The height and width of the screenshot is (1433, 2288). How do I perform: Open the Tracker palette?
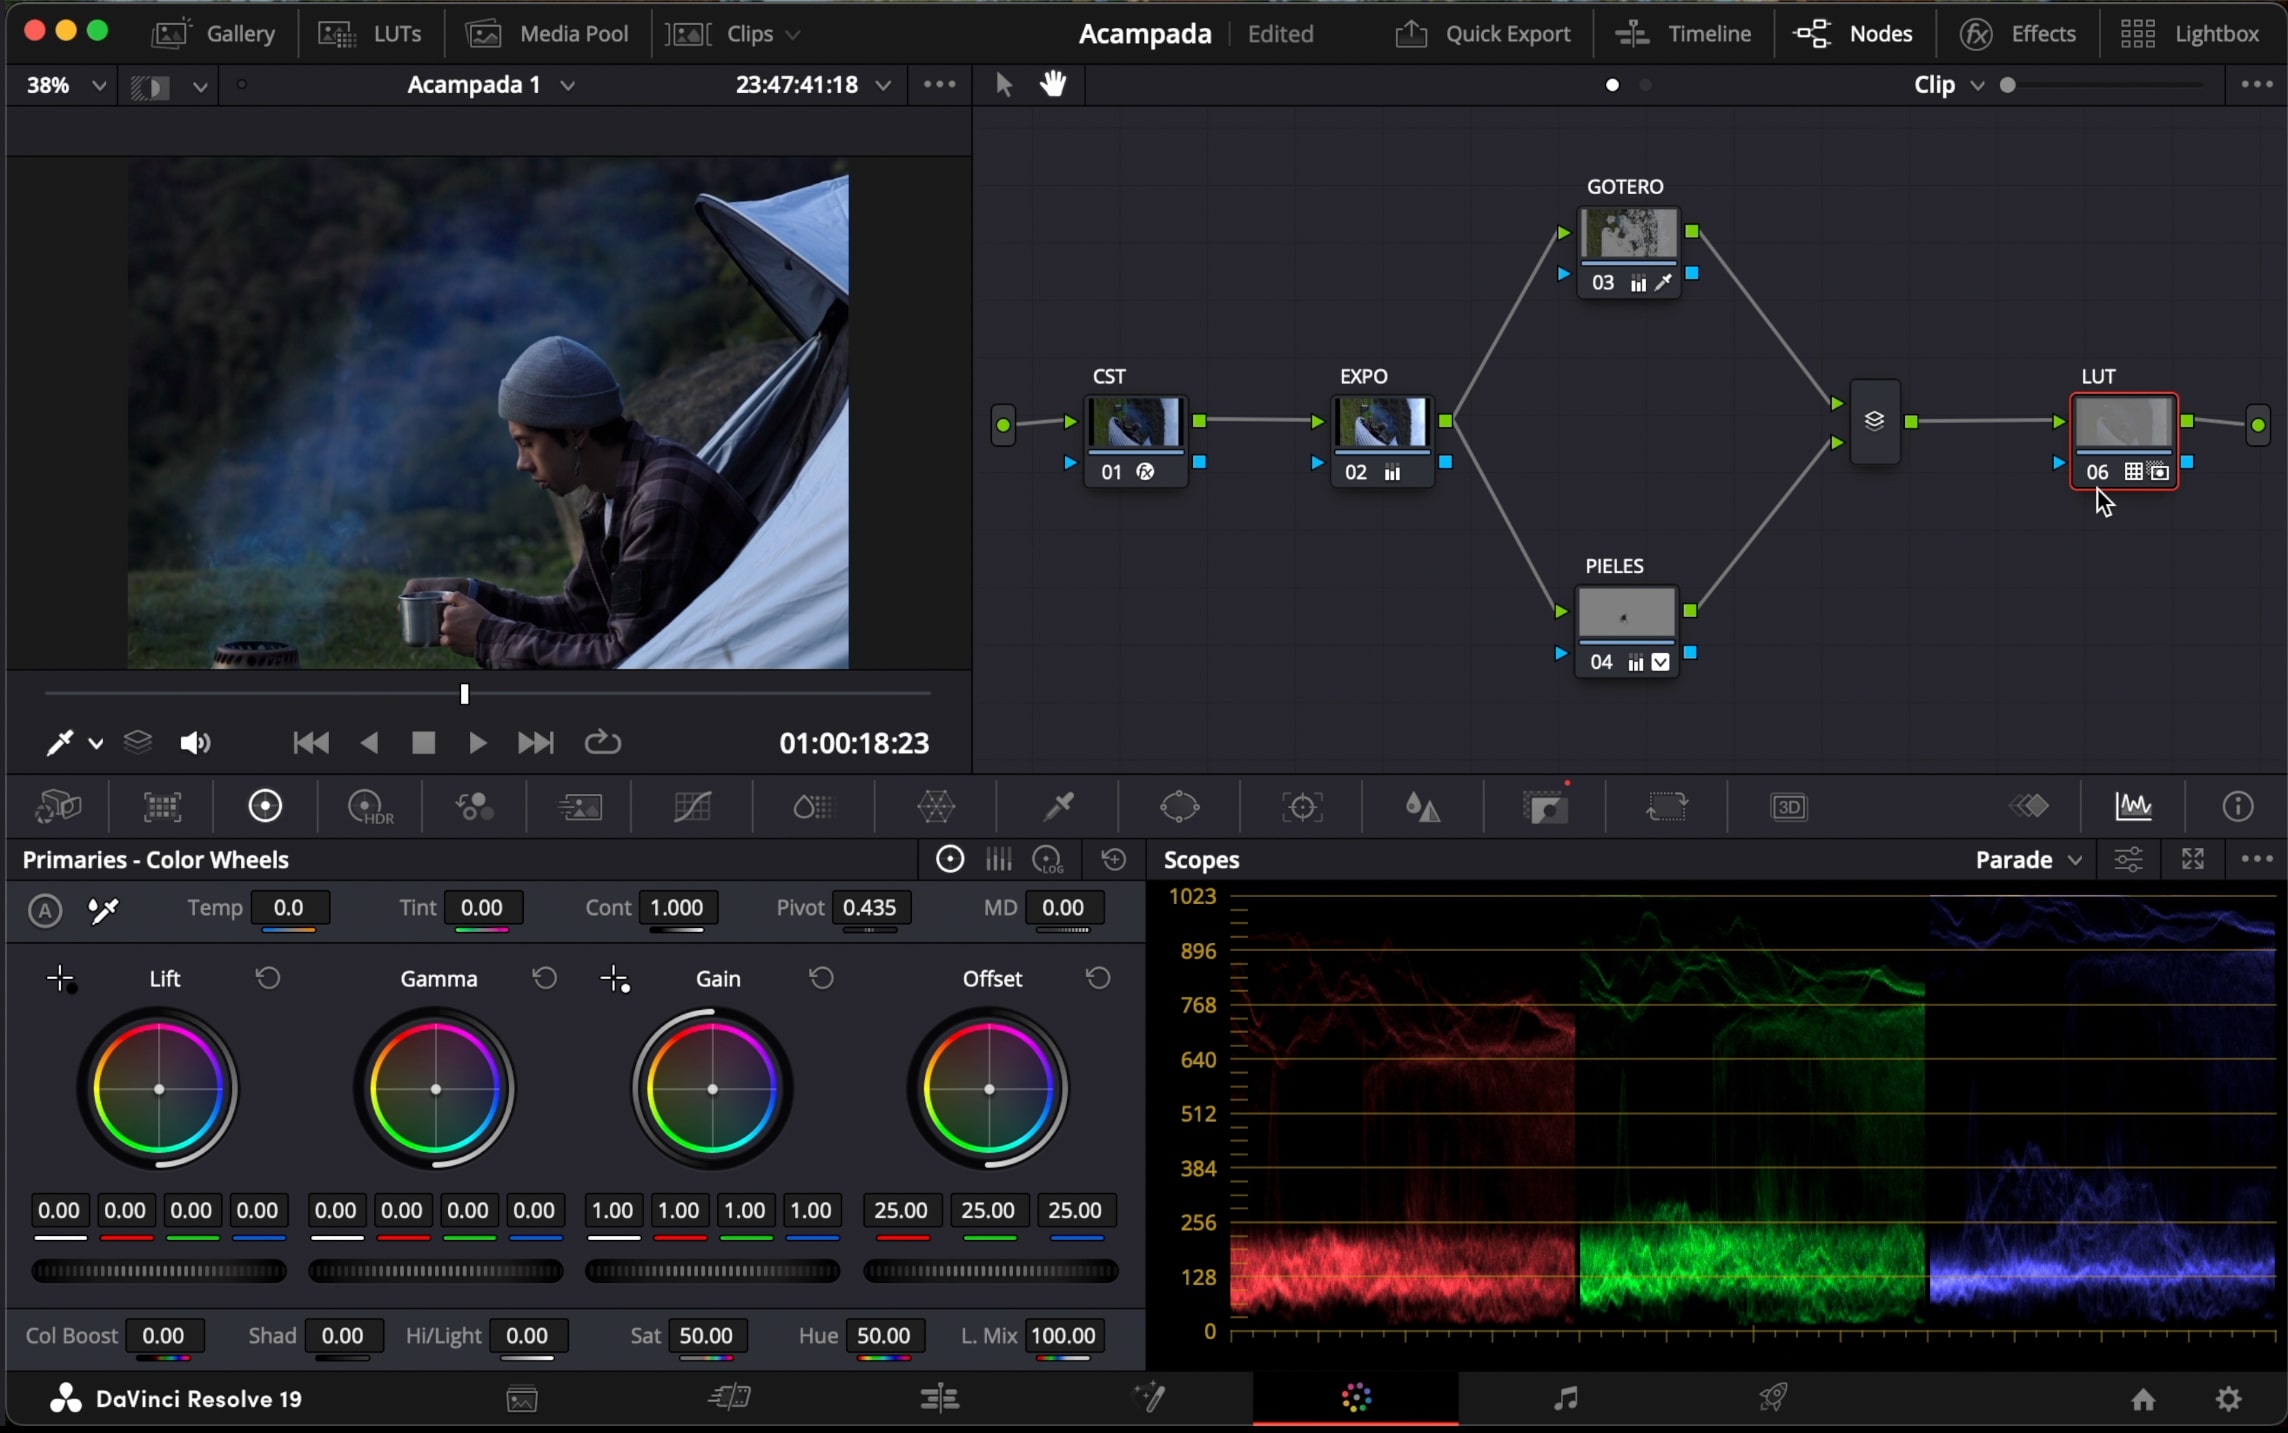point(1302,806)
